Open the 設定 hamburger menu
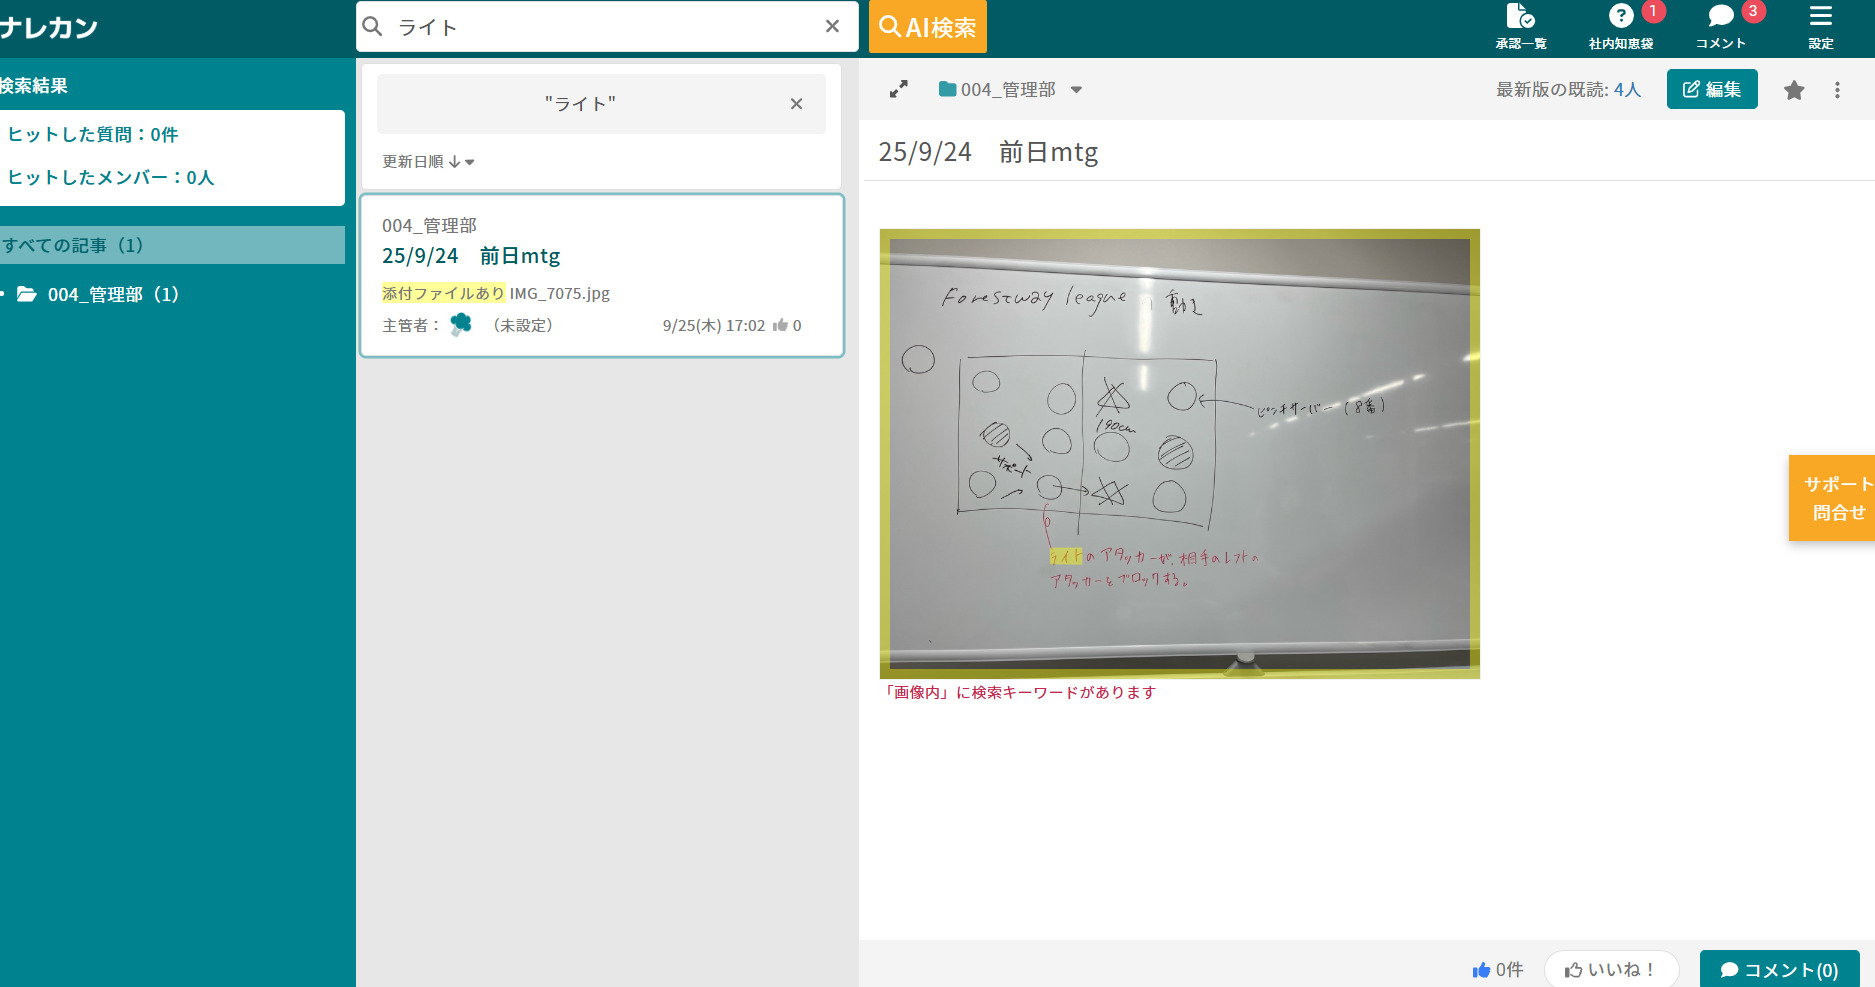Viewport: 1875px width, 987px height. tap(1820, 26)
